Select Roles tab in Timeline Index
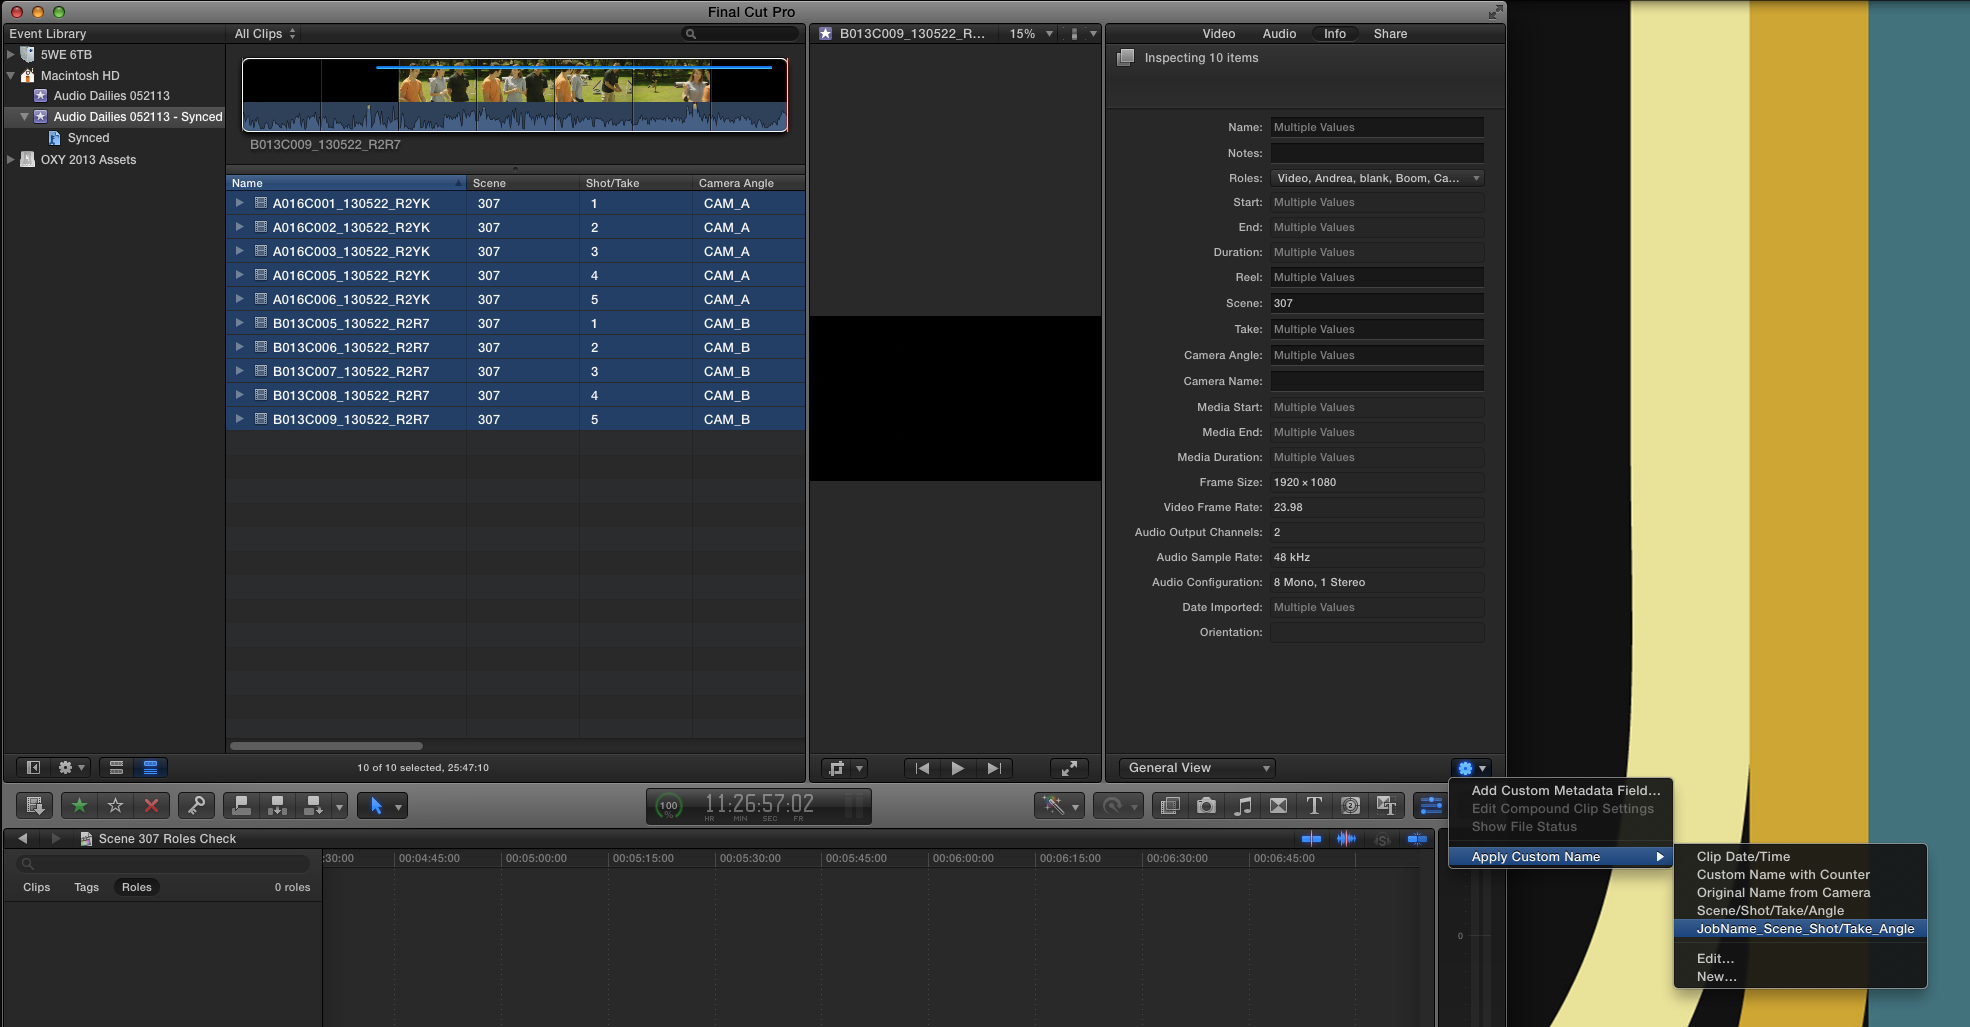This screenshot has height=1027, width=1970. click(136, 887)
